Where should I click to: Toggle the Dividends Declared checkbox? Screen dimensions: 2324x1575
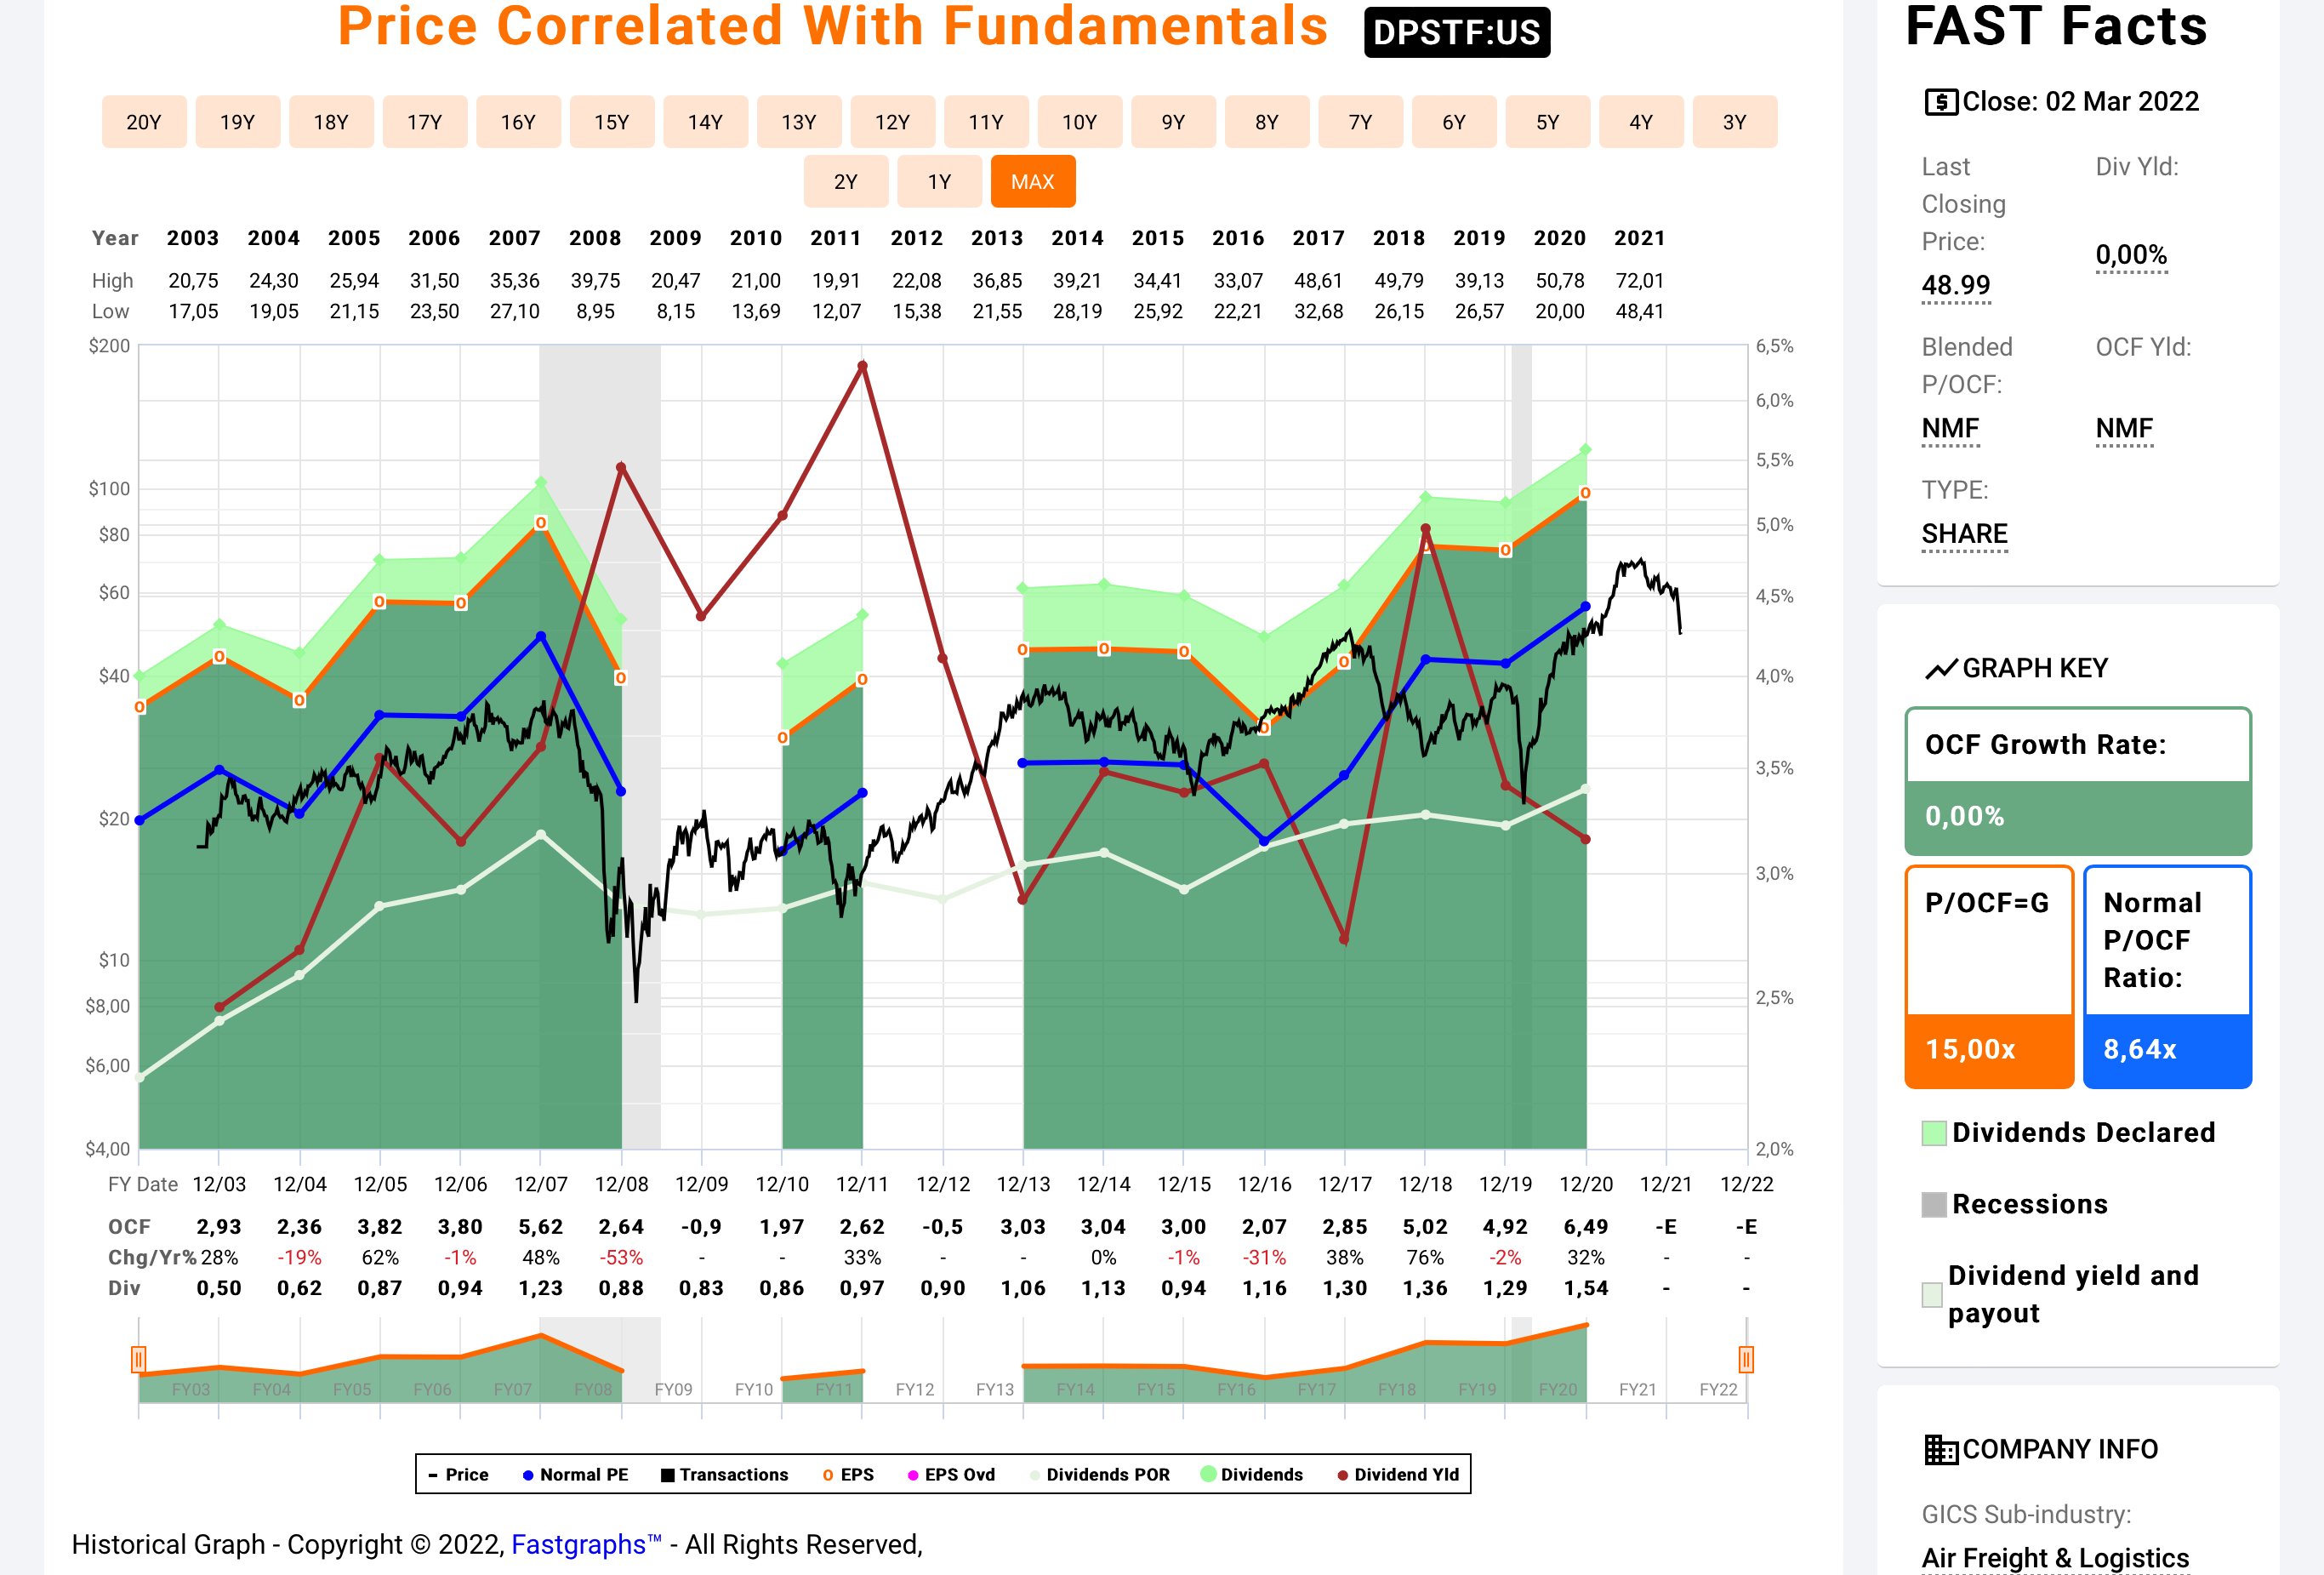click(x=1934, y=1133)
